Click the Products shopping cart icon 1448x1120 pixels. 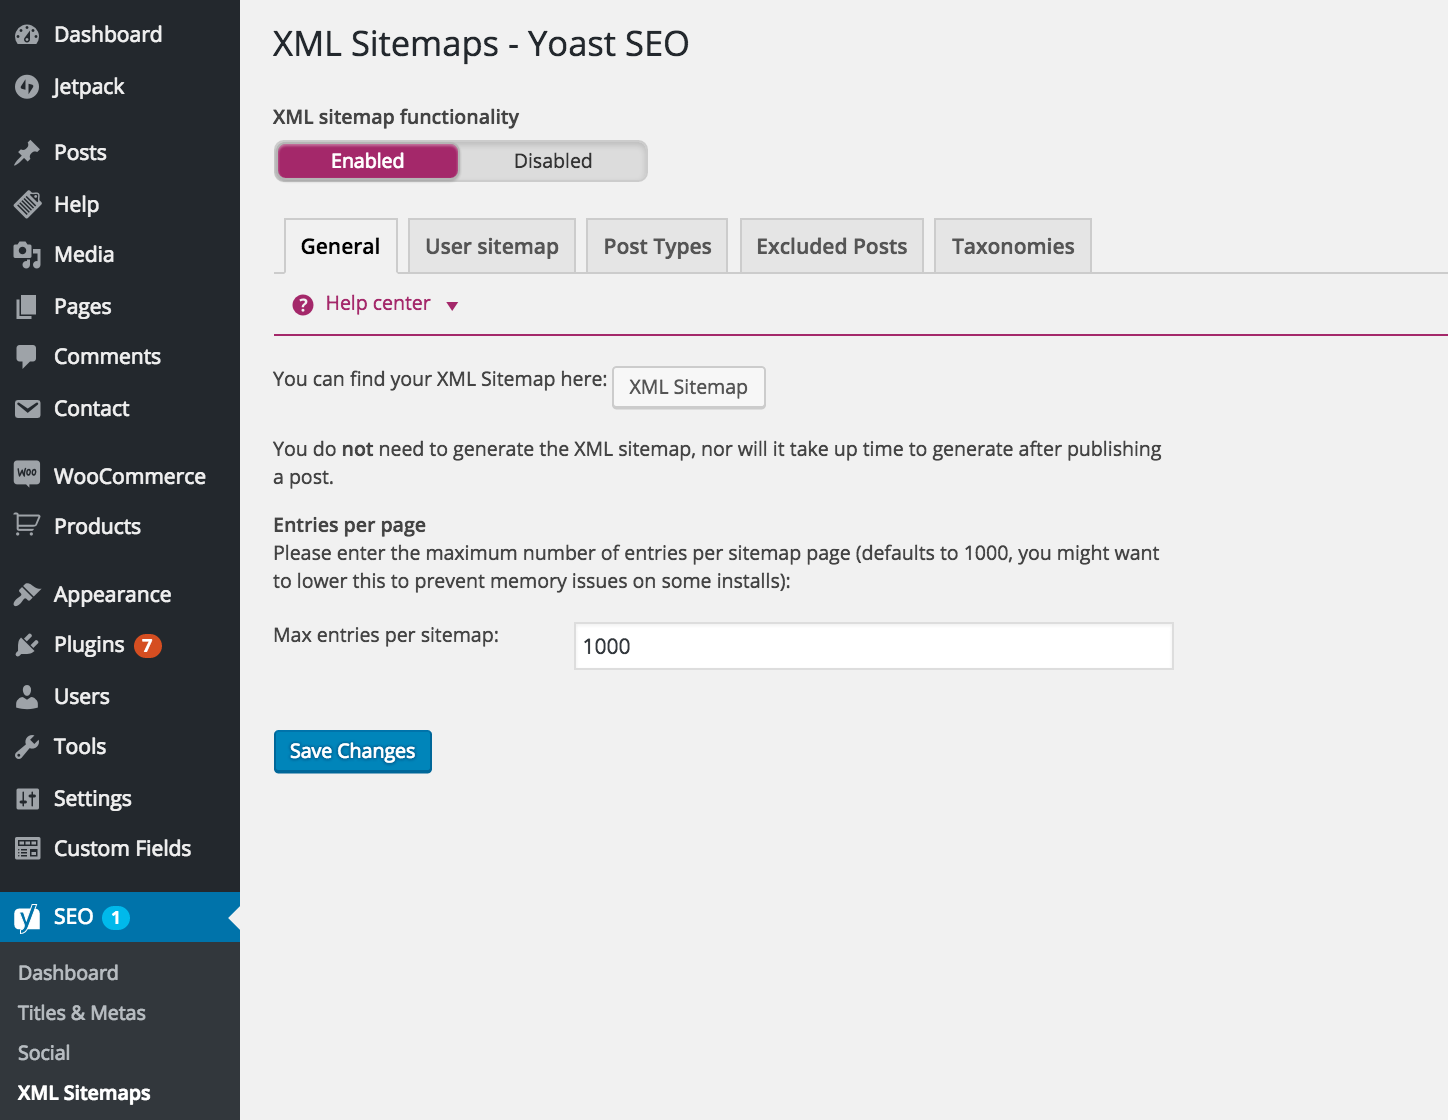click(27, 524)
